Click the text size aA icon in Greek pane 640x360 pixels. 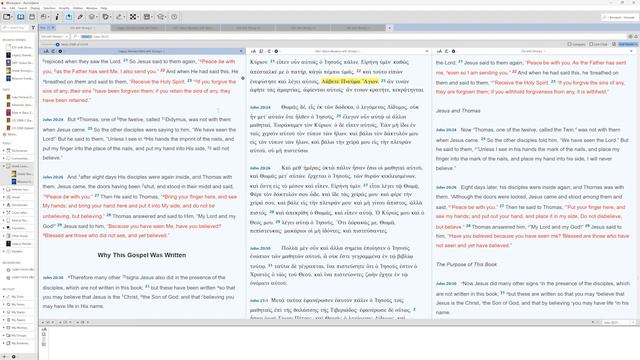[x=253, y=51]
